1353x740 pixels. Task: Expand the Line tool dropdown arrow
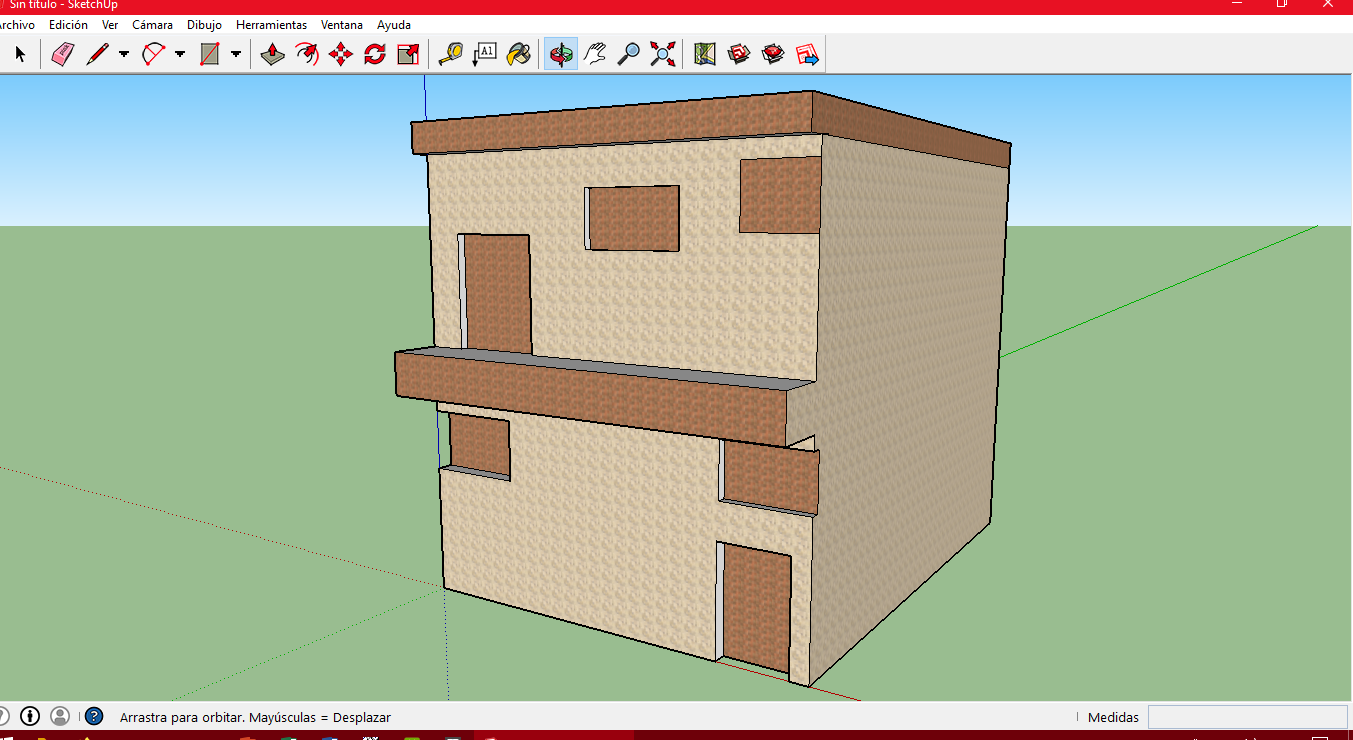coord(124,54)
